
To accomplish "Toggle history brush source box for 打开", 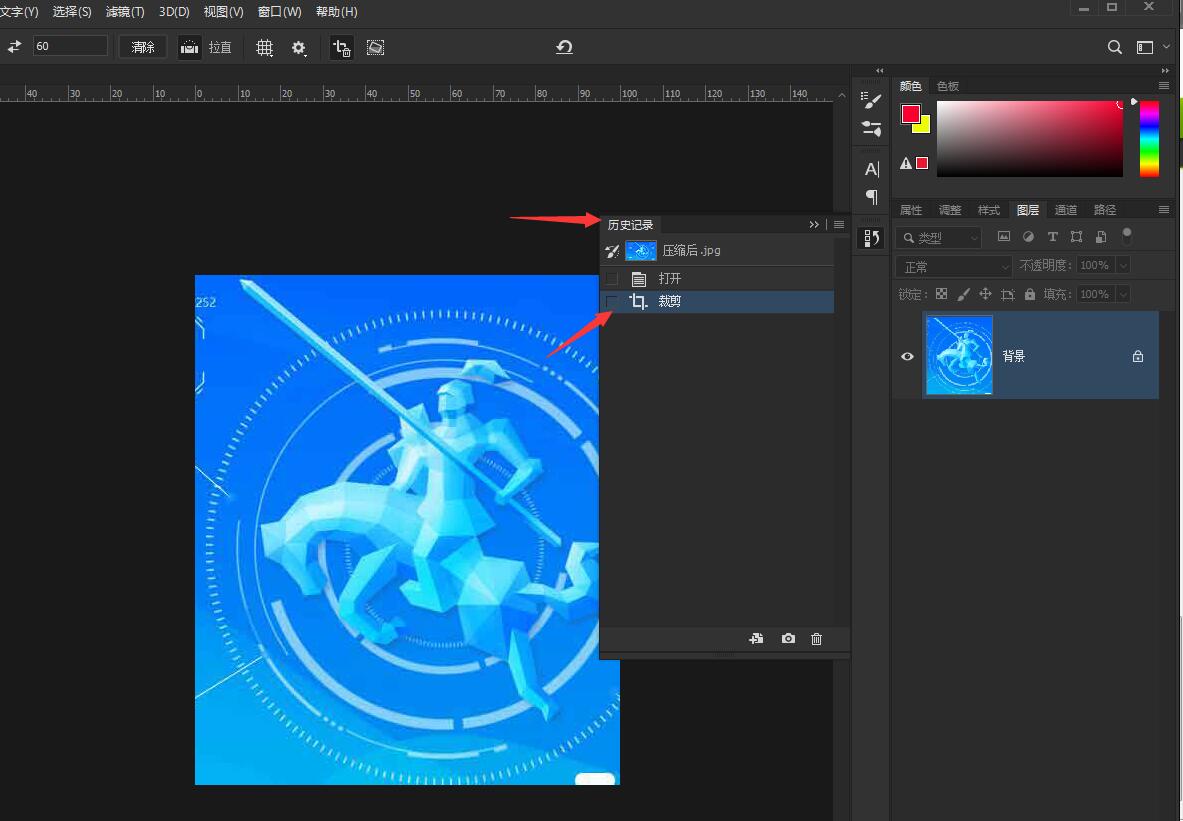I will coord(612,279).
